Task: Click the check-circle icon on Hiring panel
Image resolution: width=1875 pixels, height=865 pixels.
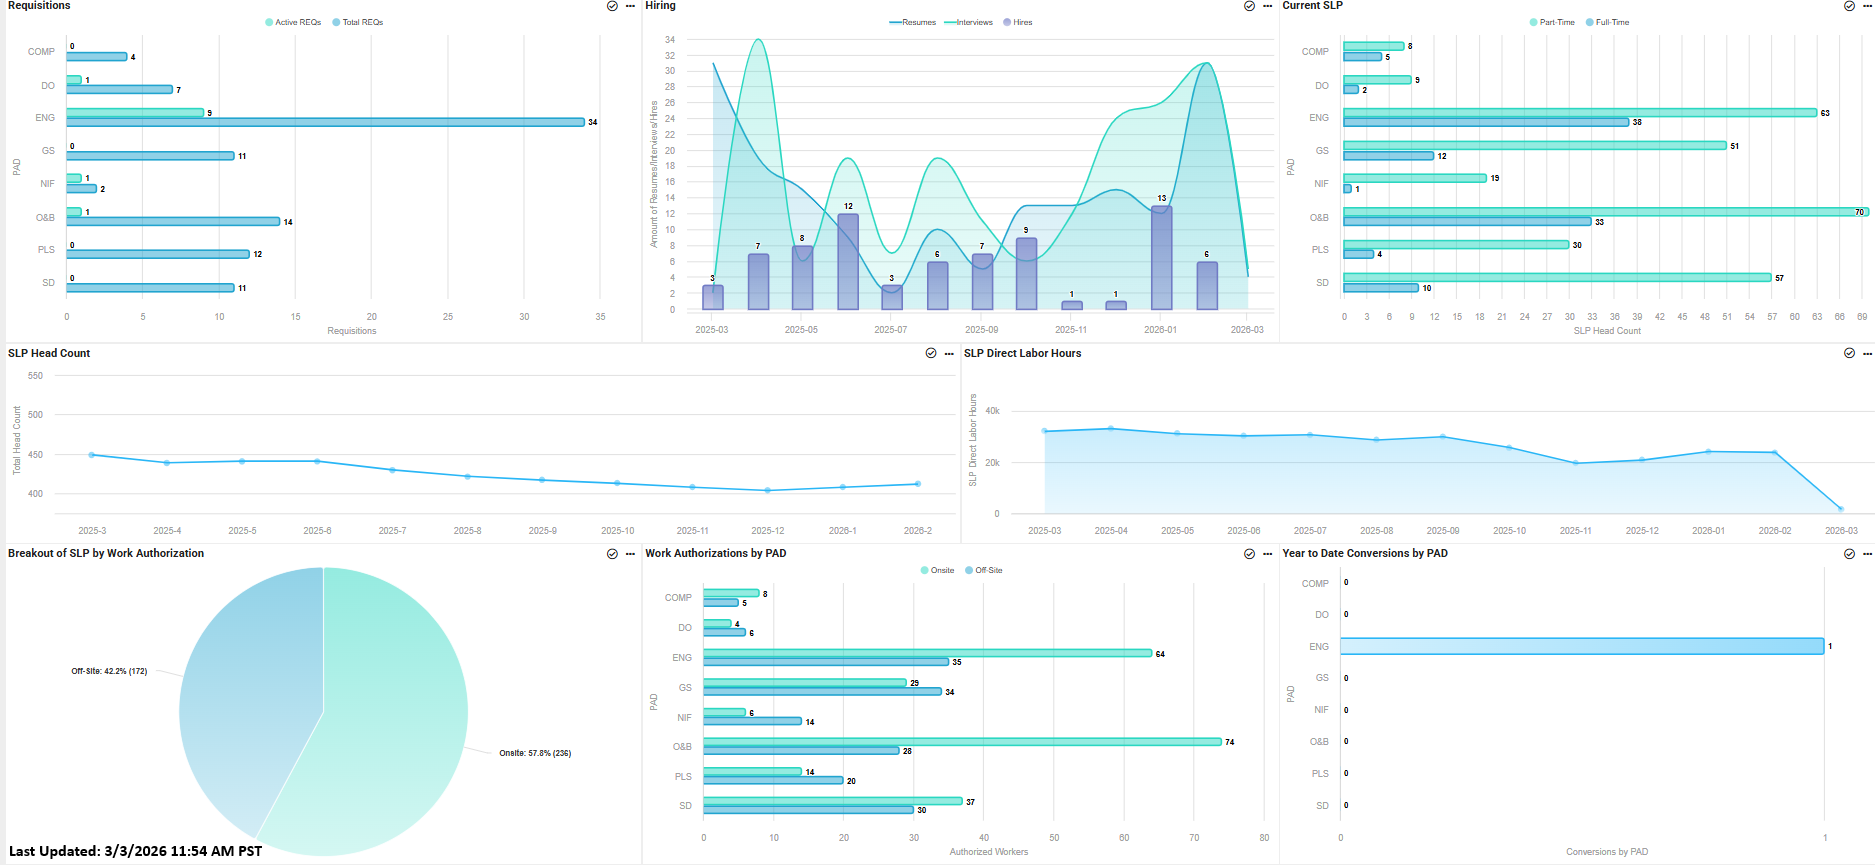Action: (x=1249, y=6)
